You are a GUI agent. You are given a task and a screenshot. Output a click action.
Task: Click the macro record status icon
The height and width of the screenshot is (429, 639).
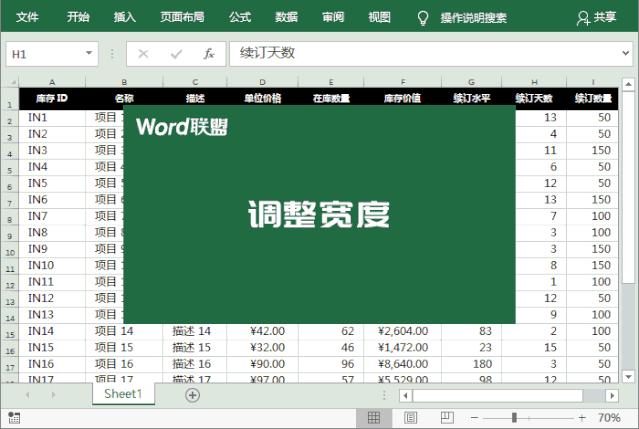tap(14, 418)
